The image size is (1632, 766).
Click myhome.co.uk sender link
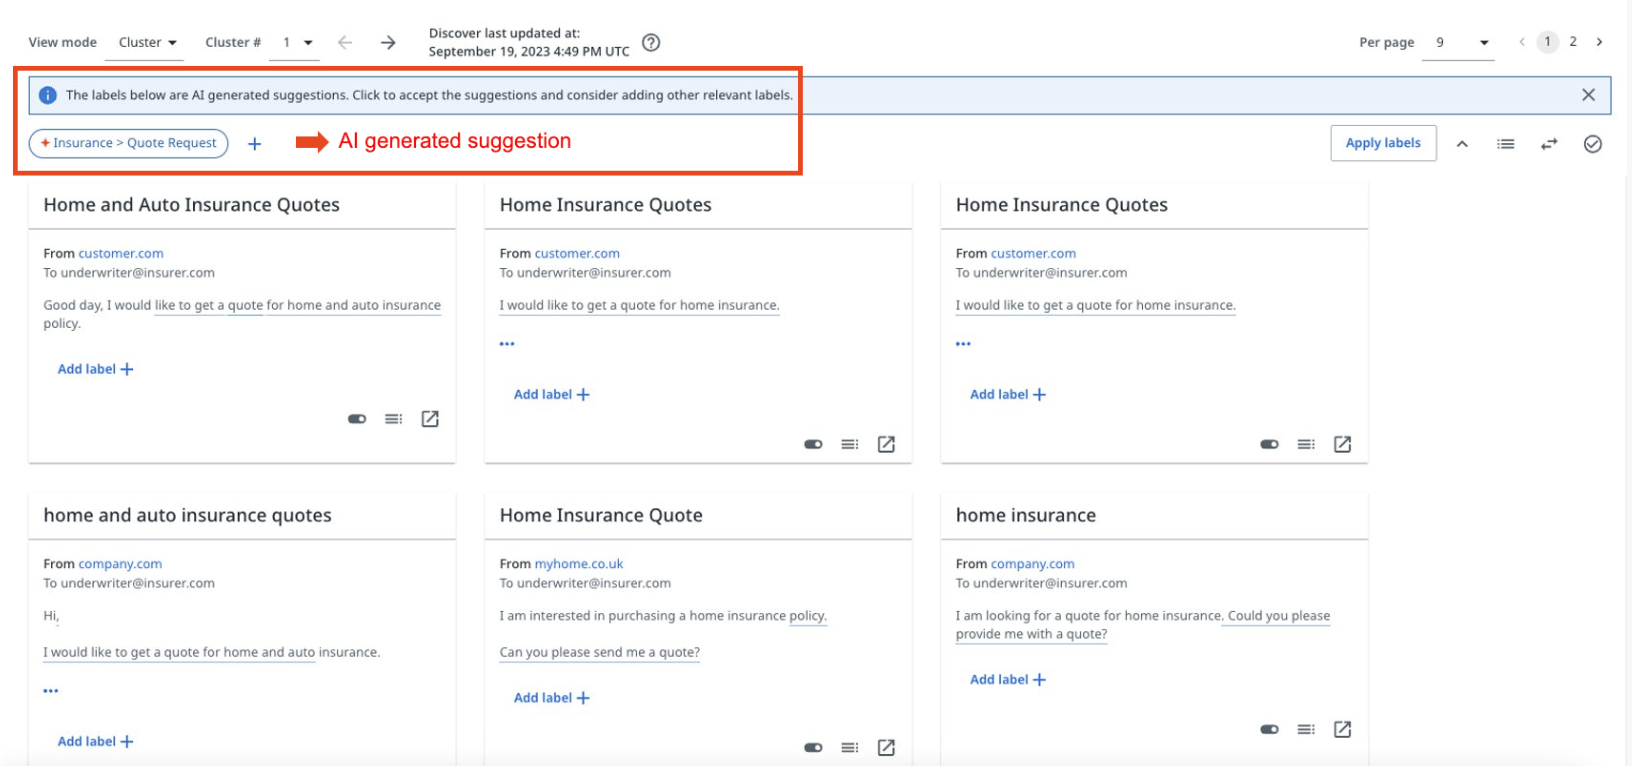click(578, 564)
